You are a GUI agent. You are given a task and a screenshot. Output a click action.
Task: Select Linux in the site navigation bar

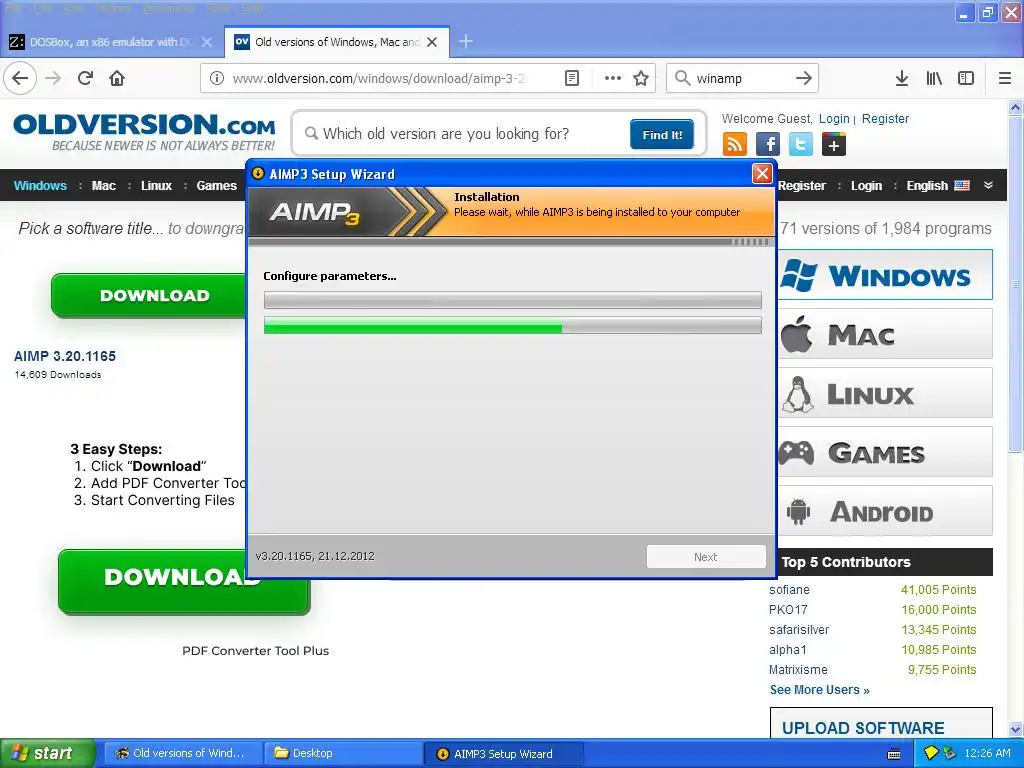click(x=156, y=185)
